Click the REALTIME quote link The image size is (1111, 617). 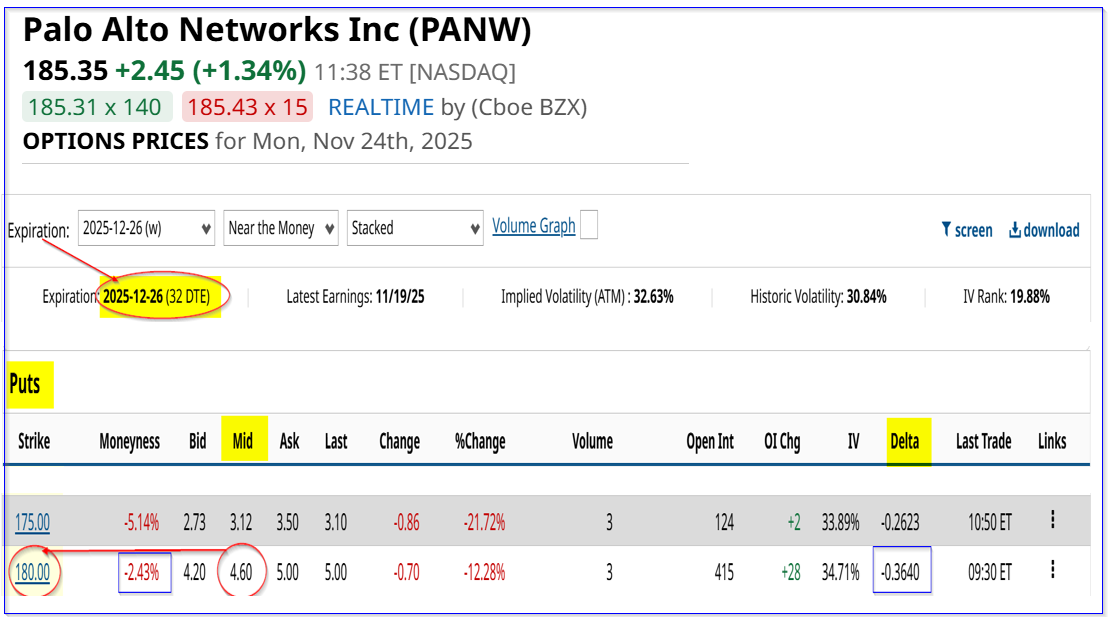click(x=381, y=107)
